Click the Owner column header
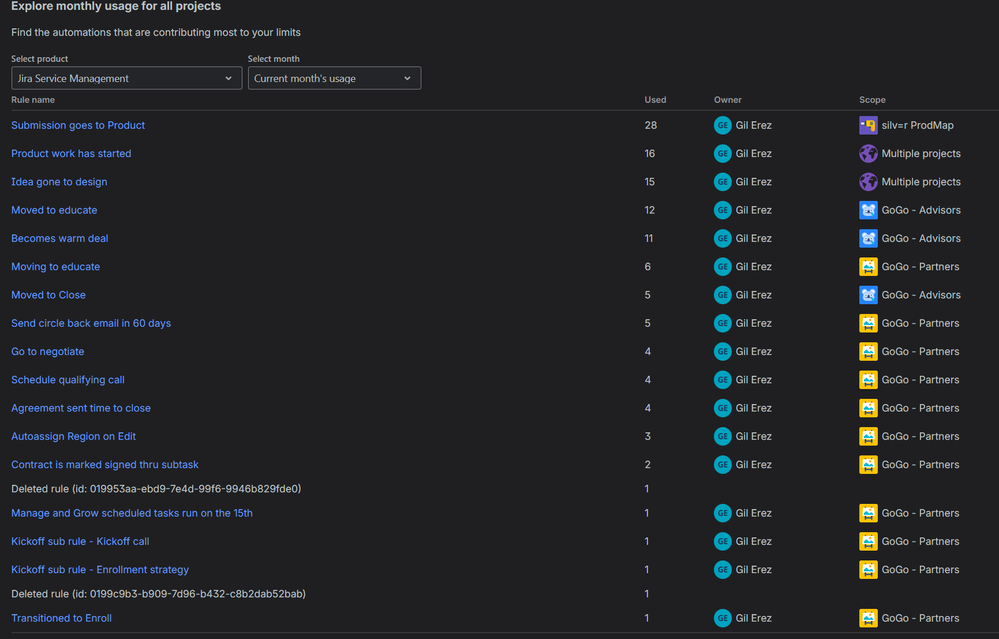Viewport: 999px width, 639px height. 728,100
